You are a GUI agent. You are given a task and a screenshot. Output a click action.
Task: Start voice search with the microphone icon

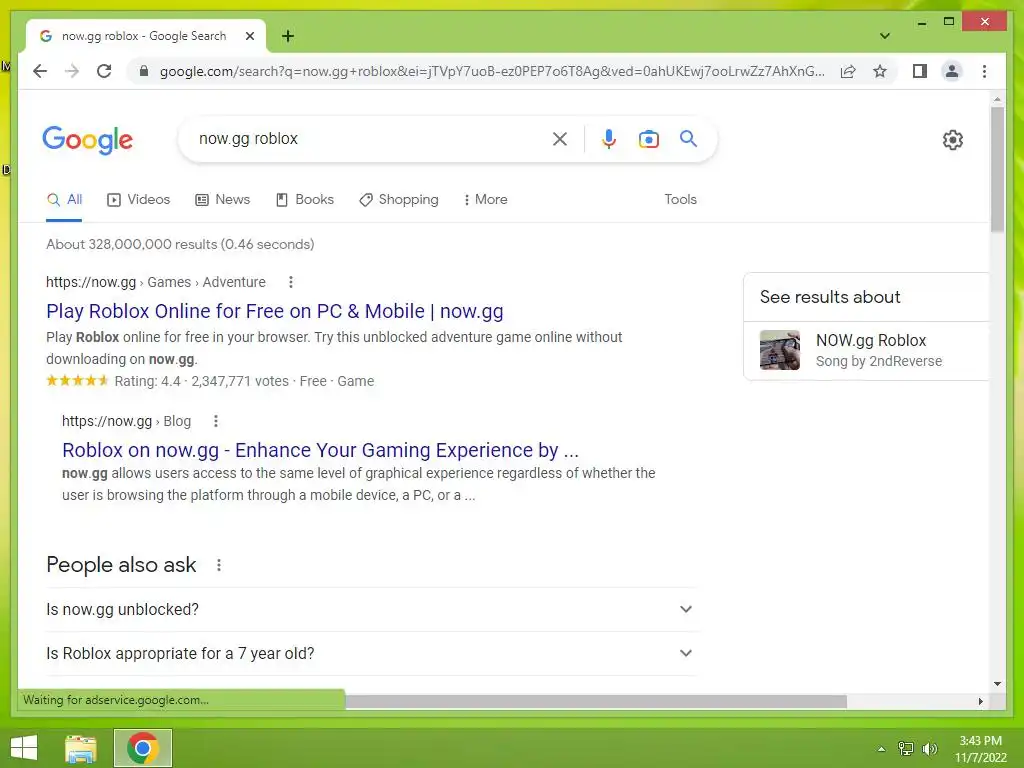[609, 138]
